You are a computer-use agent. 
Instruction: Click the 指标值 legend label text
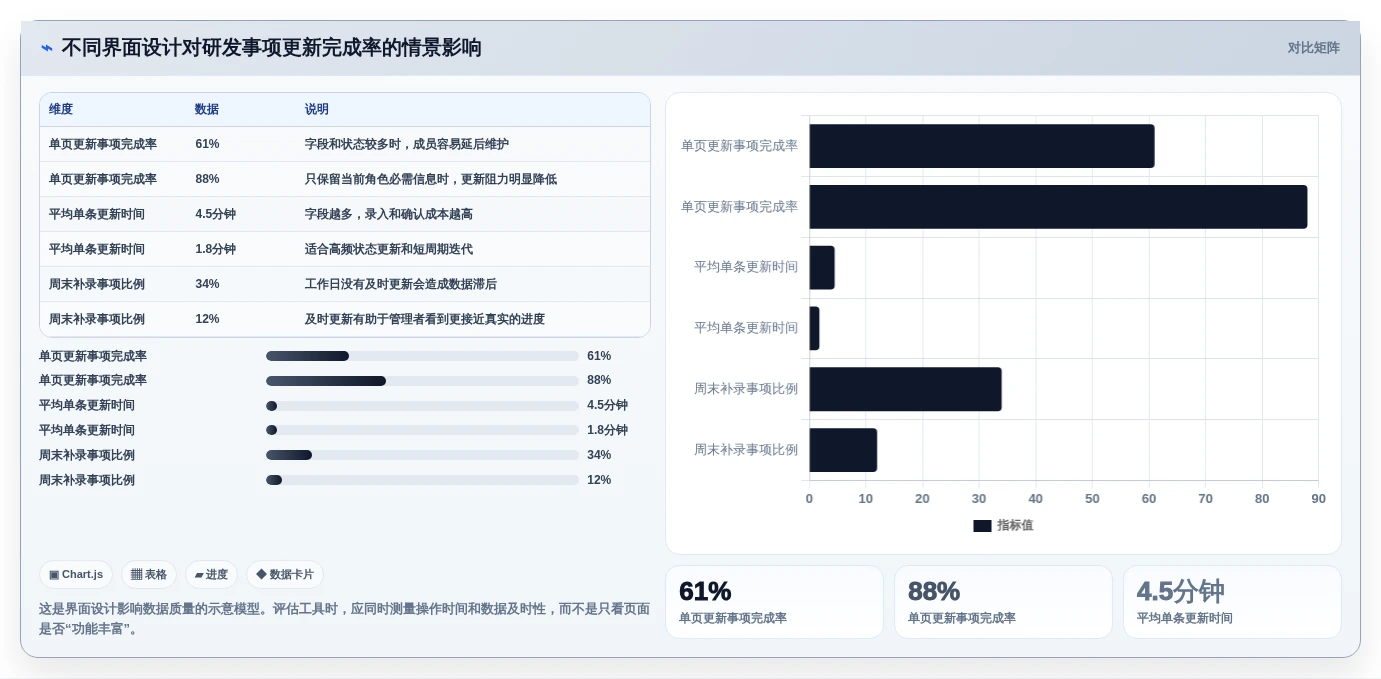1015,526
